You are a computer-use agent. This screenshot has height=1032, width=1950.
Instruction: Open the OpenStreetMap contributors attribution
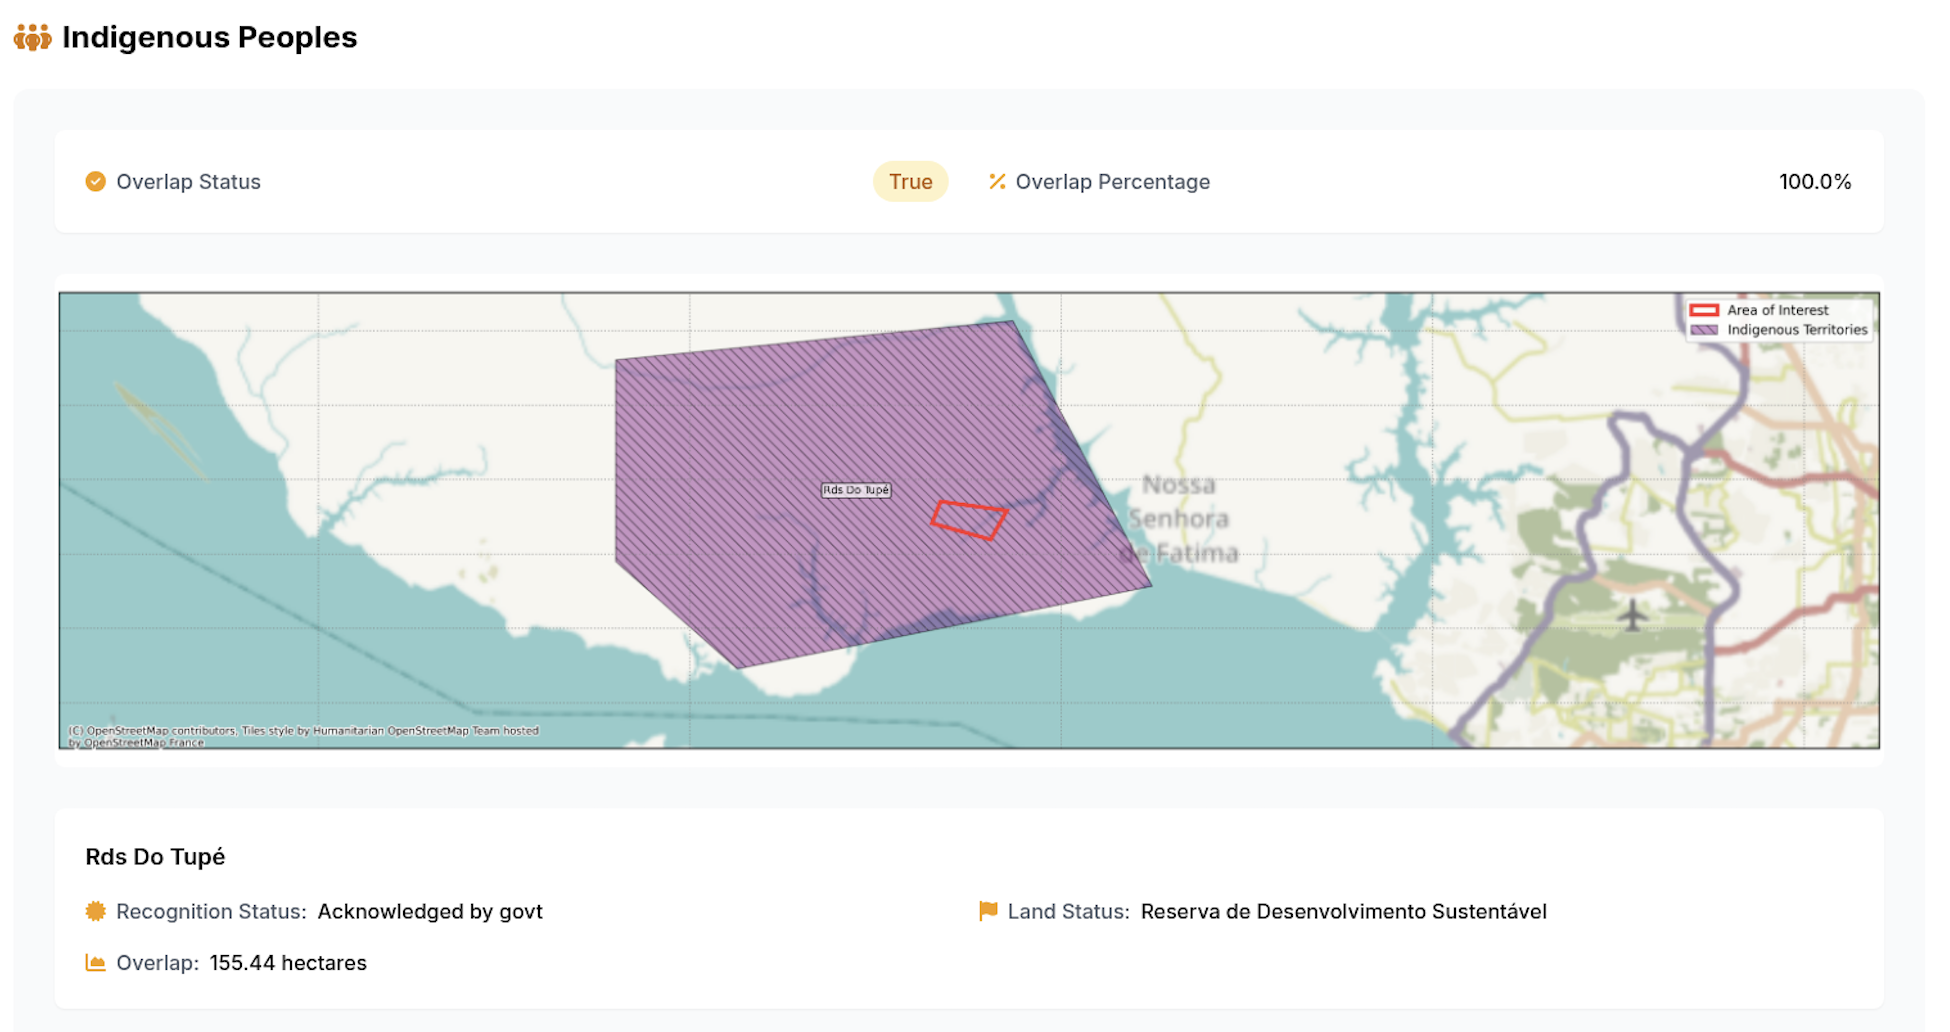303,736
